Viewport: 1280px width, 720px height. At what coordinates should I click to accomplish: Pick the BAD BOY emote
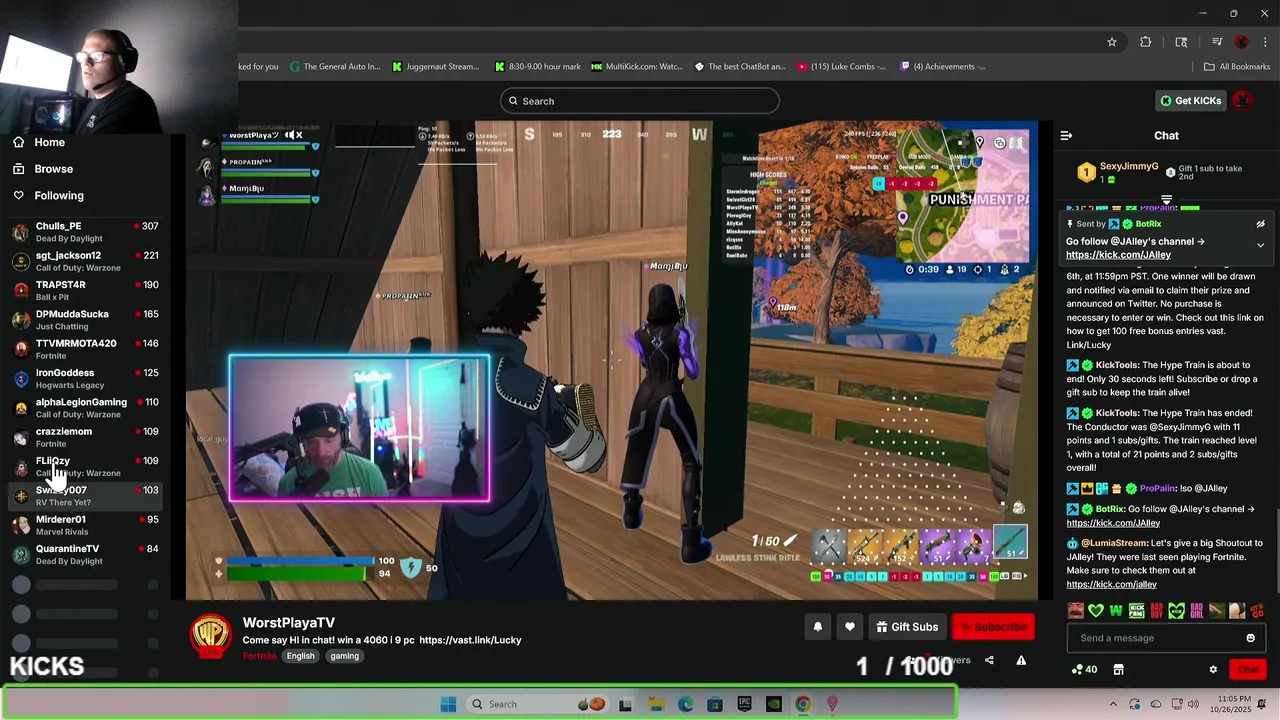click(1156, 611)
